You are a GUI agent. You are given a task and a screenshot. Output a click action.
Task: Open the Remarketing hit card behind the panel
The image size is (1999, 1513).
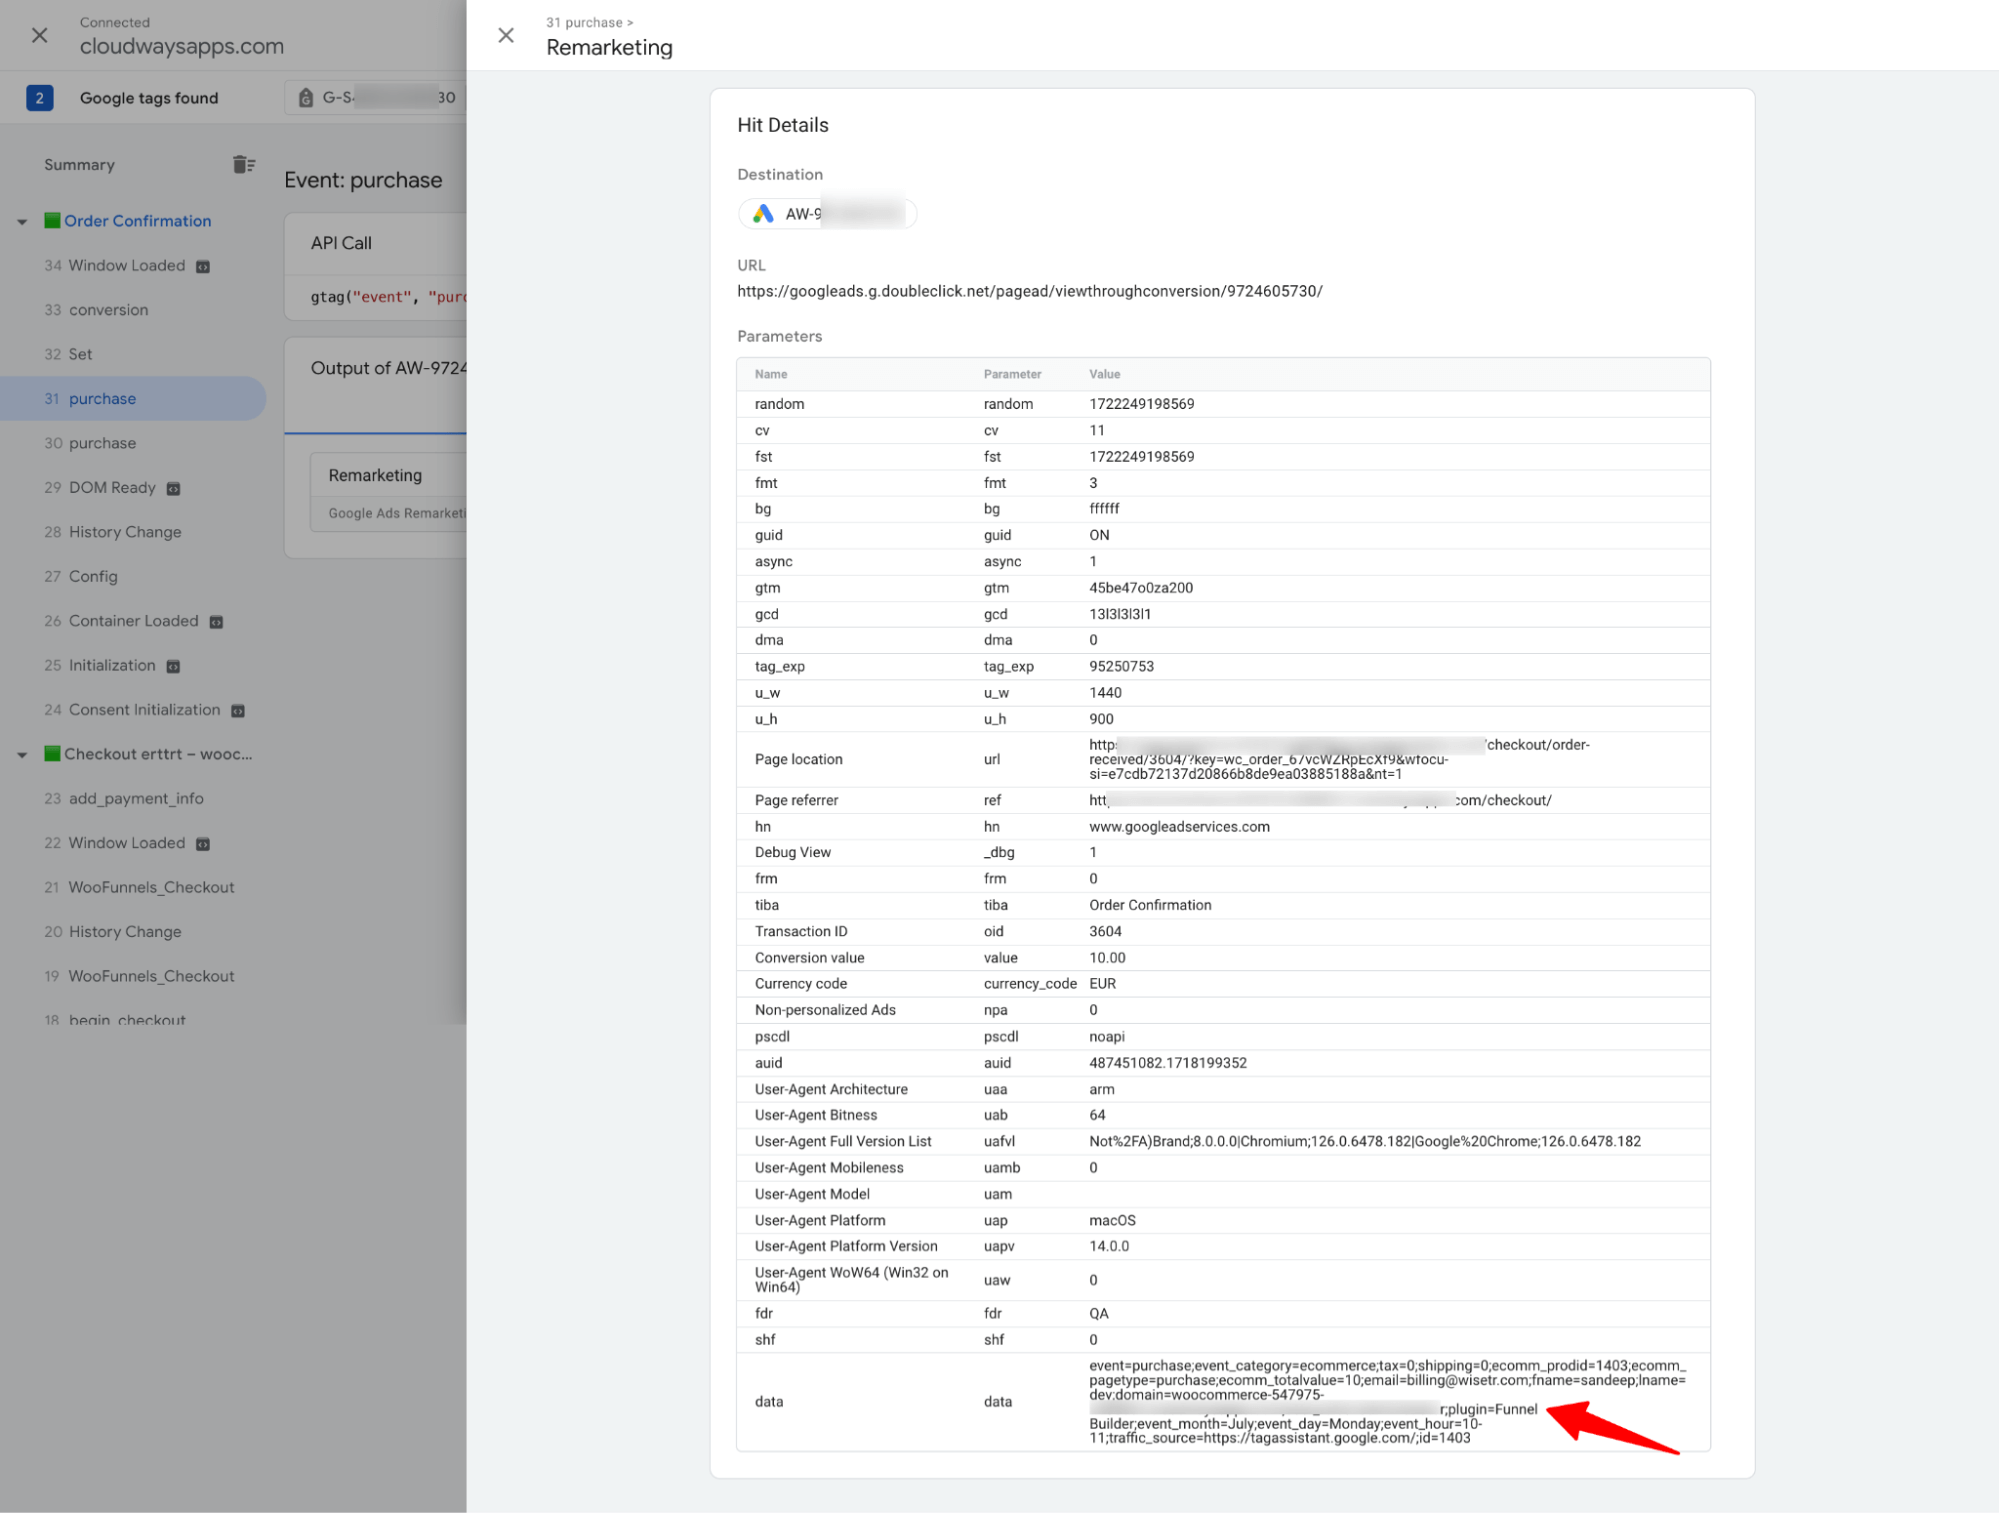click(389, 492)
